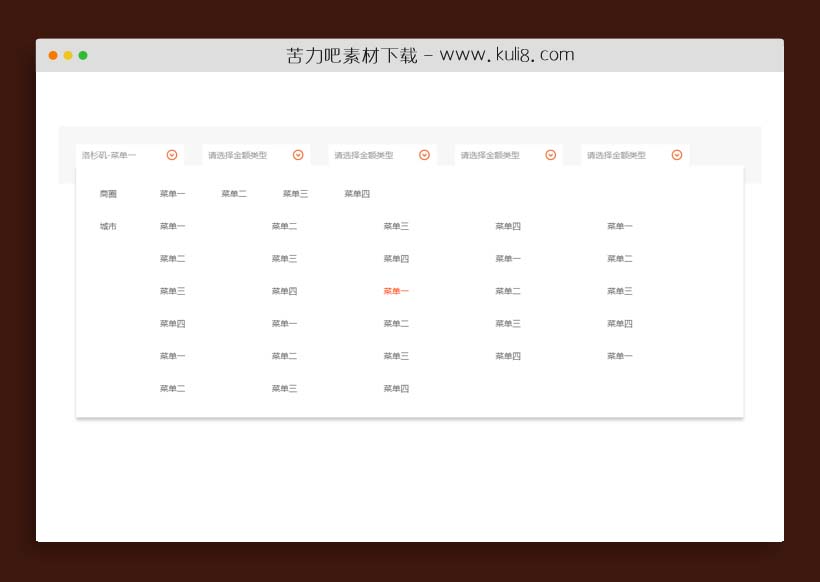Click the orange arrow icon on the rightmost select
The height and width of the screenshot is (582, 820).
pos(676,154)
